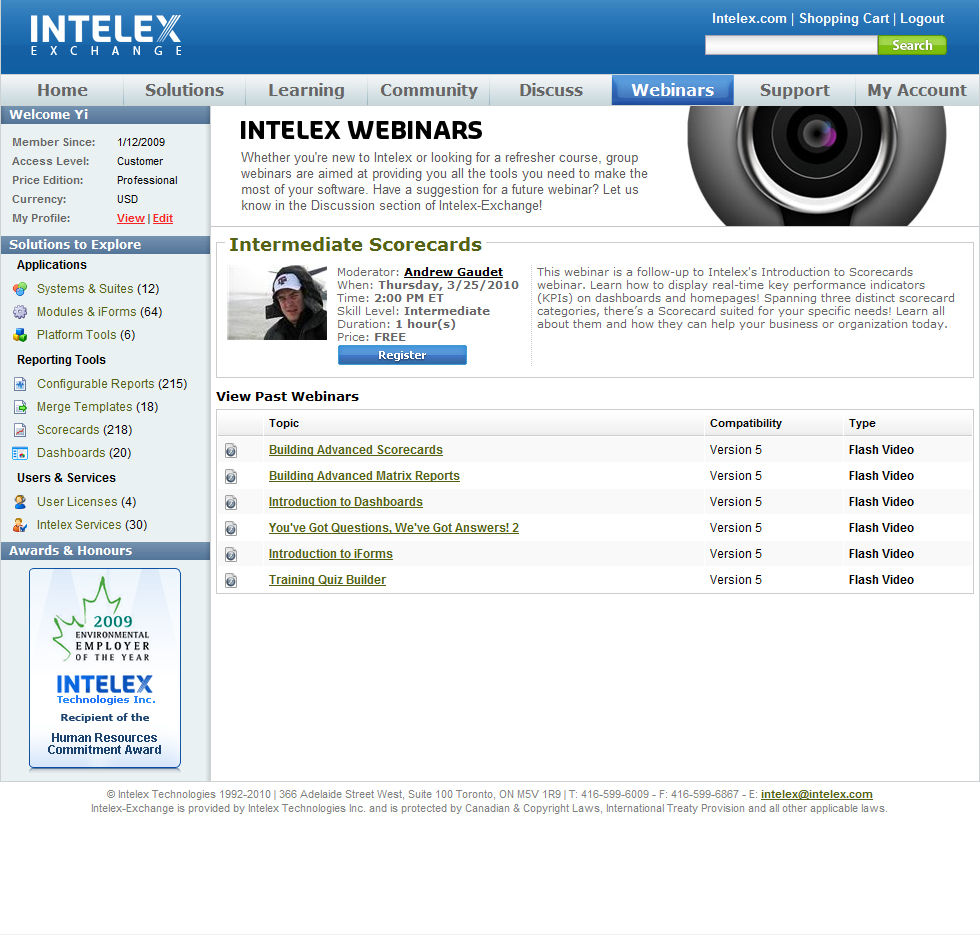This screenshot has width=980, height=936.
Task: Open the Shopping Cart link
Action: point(844,19)
